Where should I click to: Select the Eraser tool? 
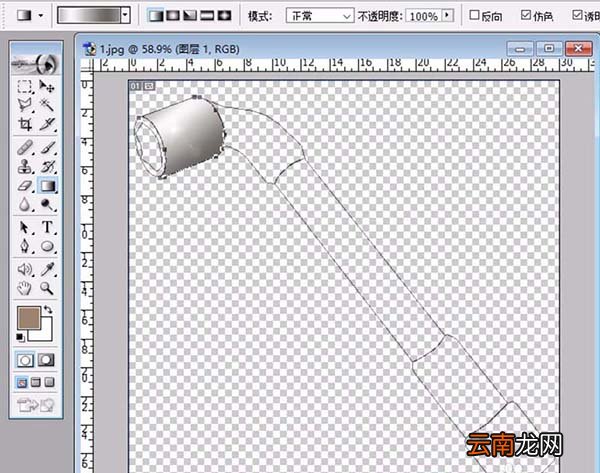[25, 186]
